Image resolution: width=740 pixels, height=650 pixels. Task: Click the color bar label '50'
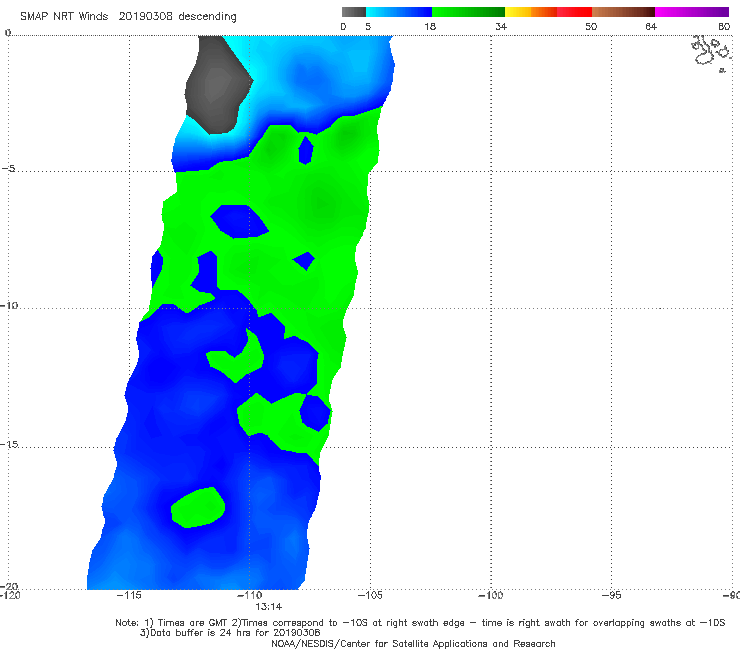pos(591,27)
